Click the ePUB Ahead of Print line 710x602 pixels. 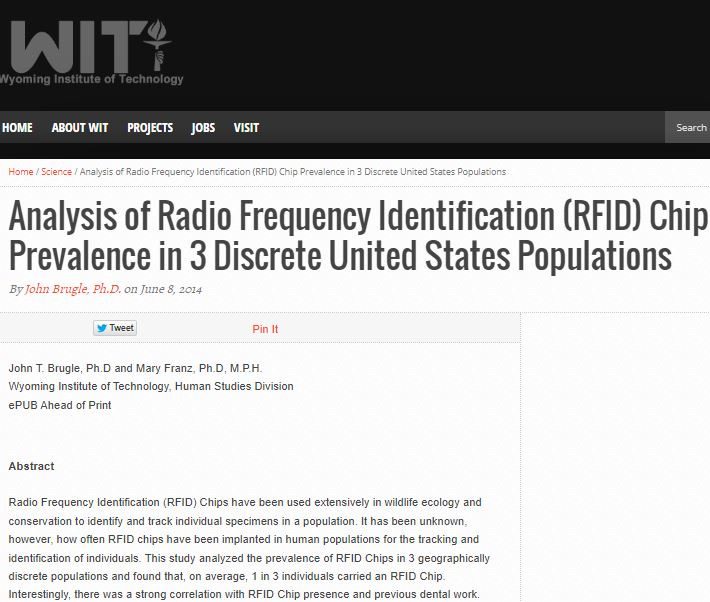pyautogui.click(x=60, y=405)
